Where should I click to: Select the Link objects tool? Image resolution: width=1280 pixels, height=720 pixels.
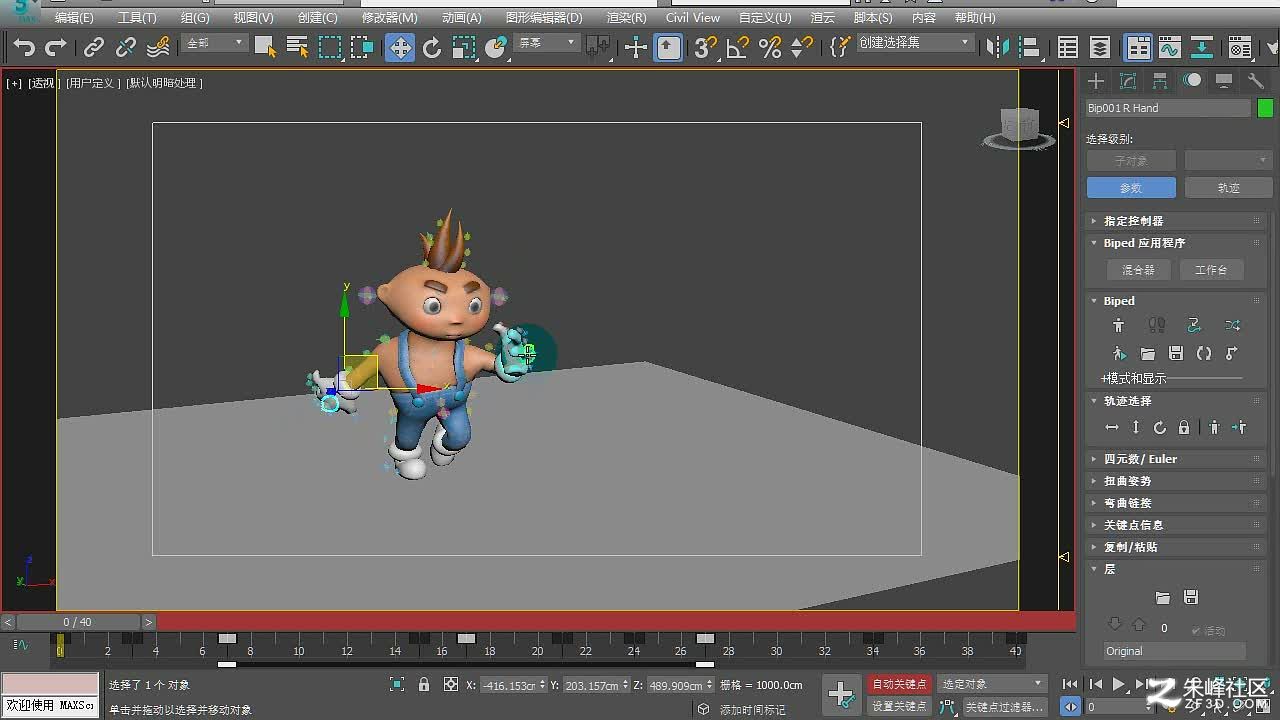click(94, 47)
